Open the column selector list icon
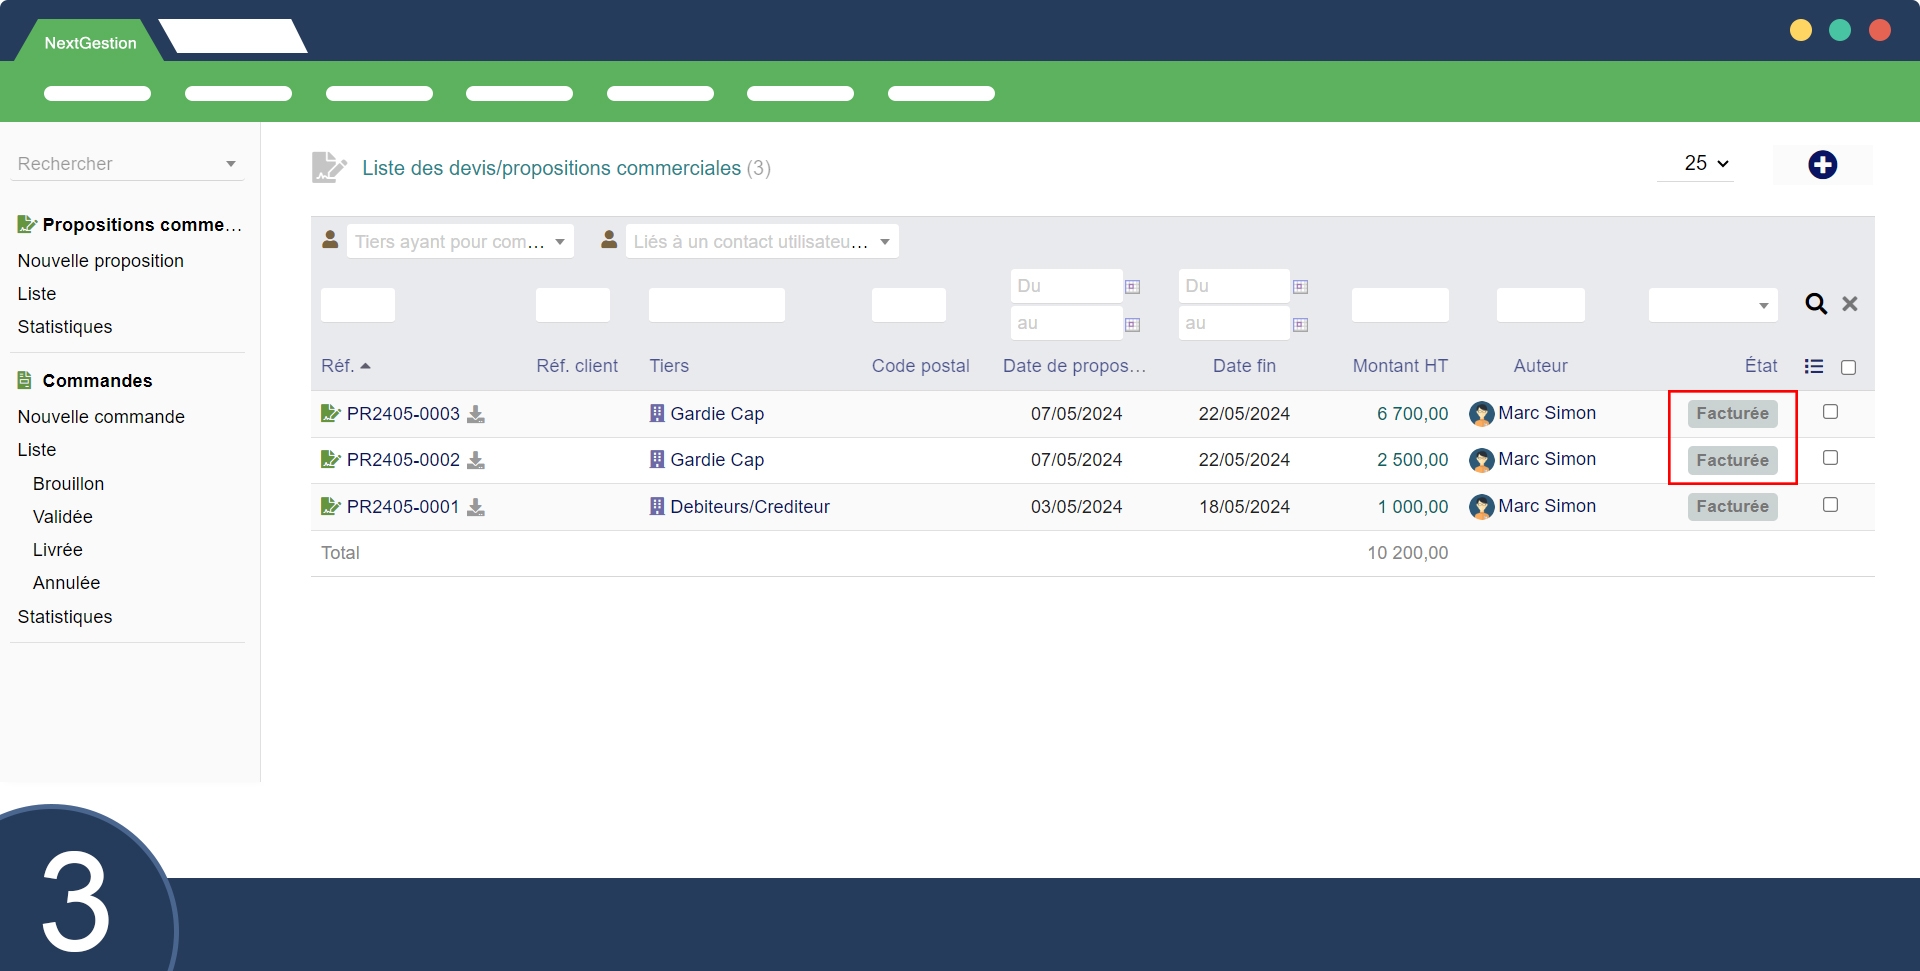The image size is (1920, 971). point(1813,367)
